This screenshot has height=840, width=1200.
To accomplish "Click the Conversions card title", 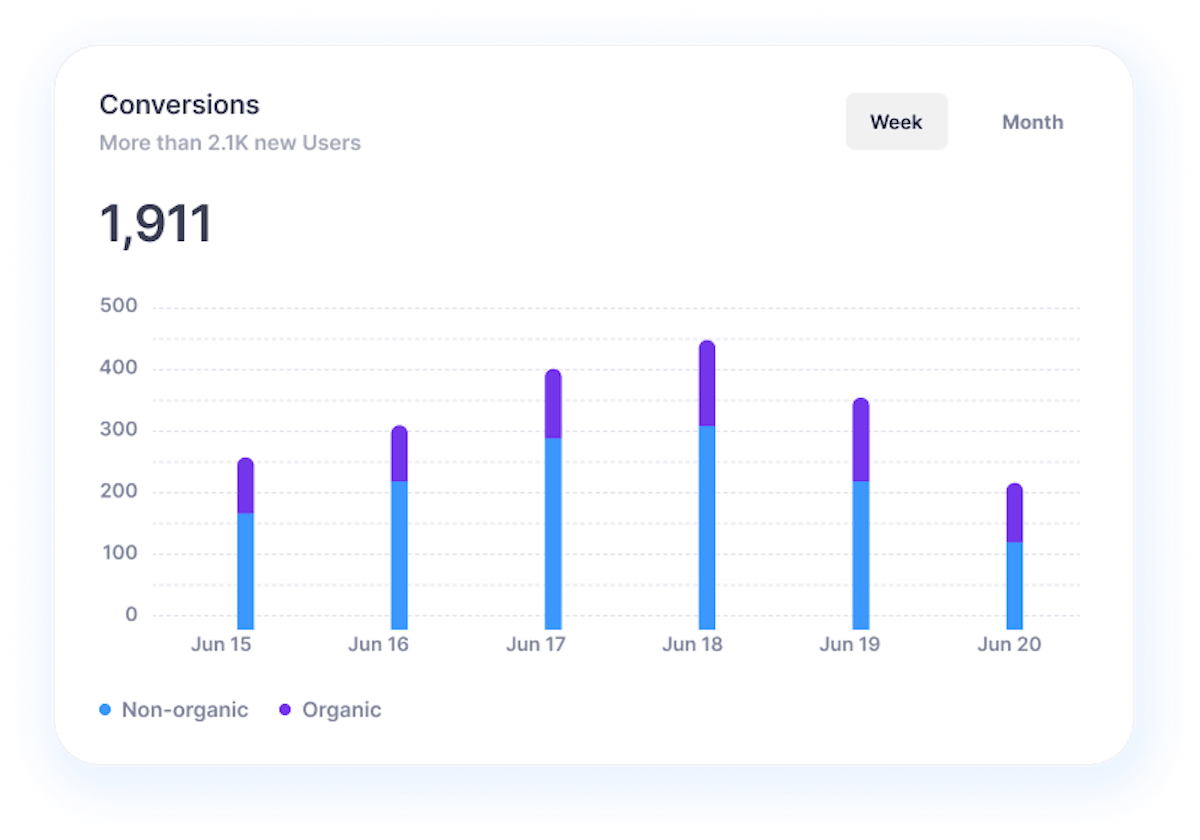I will (179, 104).
